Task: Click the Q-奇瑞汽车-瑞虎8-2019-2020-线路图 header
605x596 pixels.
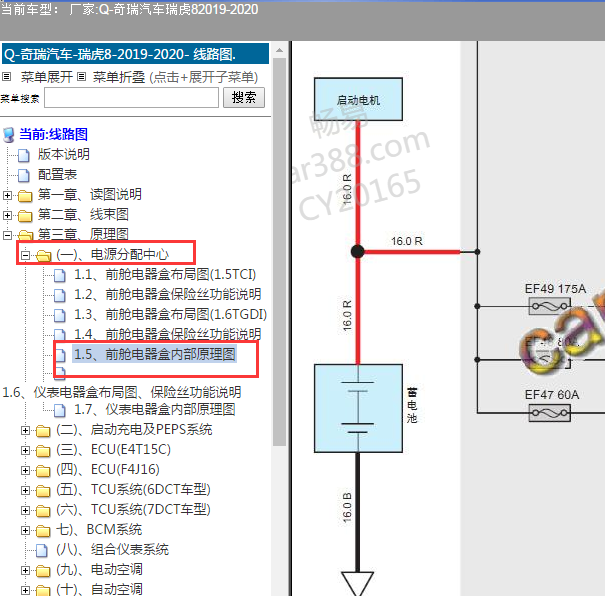Action: pyautogui.click(x=135, y=54)
